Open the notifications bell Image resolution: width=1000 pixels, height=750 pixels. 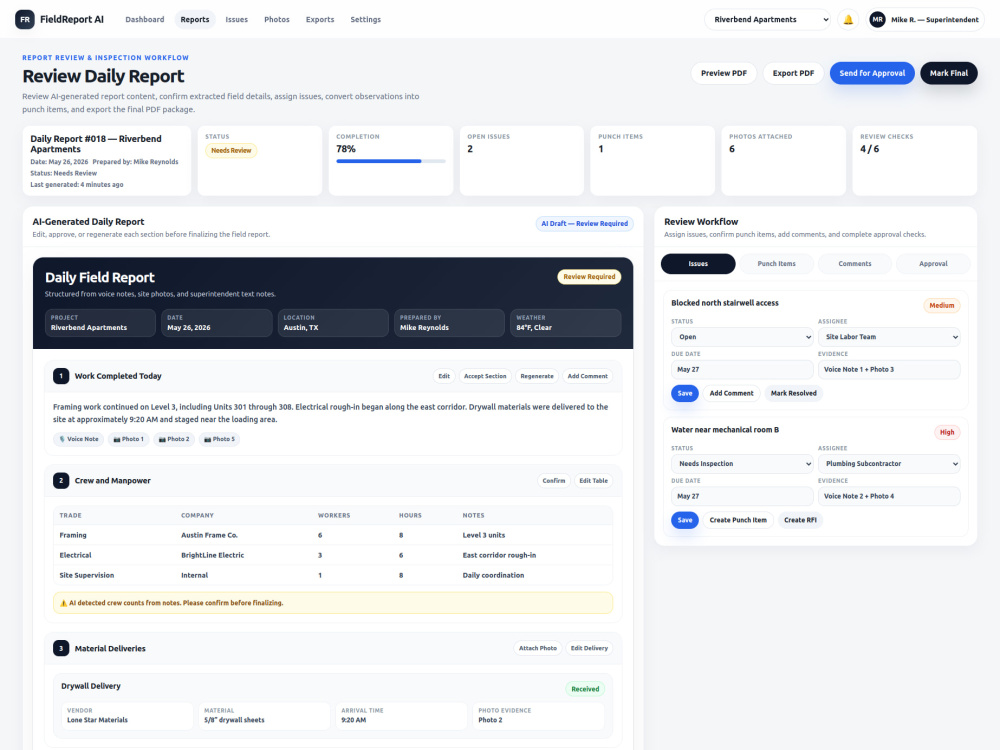point(848,20)
